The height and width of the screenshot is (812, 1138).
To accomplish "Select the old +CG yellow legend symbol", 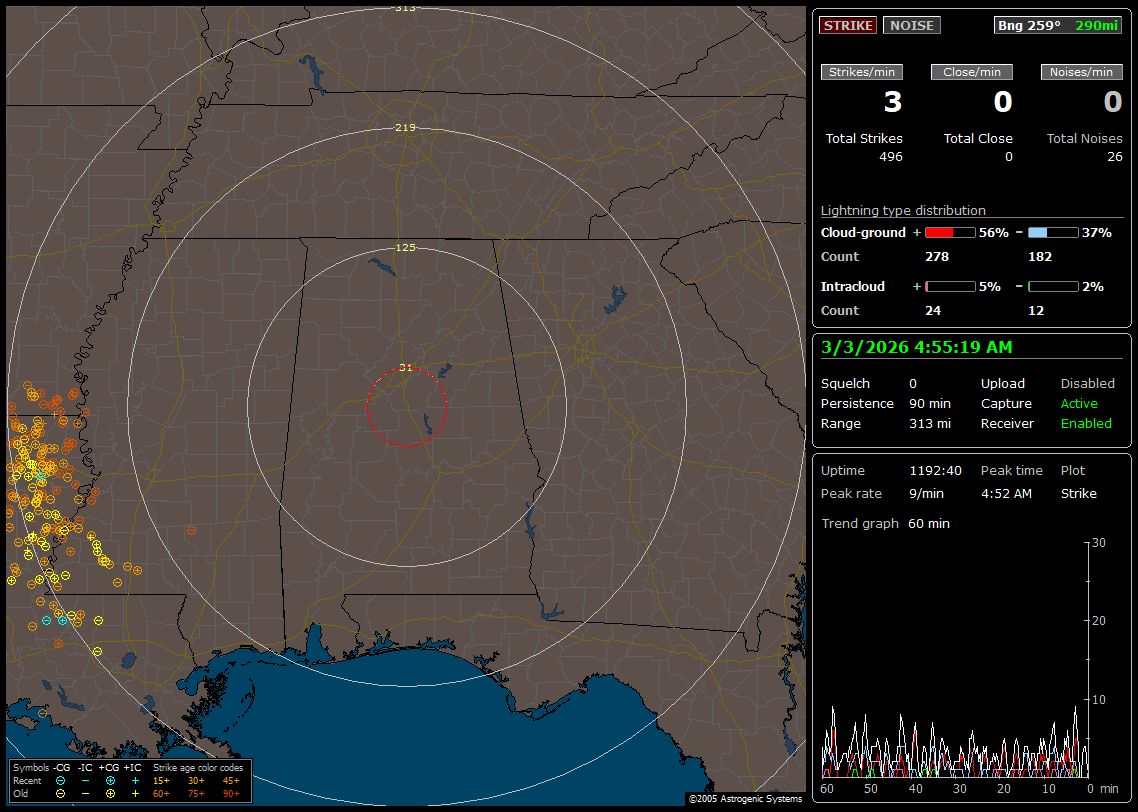I will (x=110, y=793).
